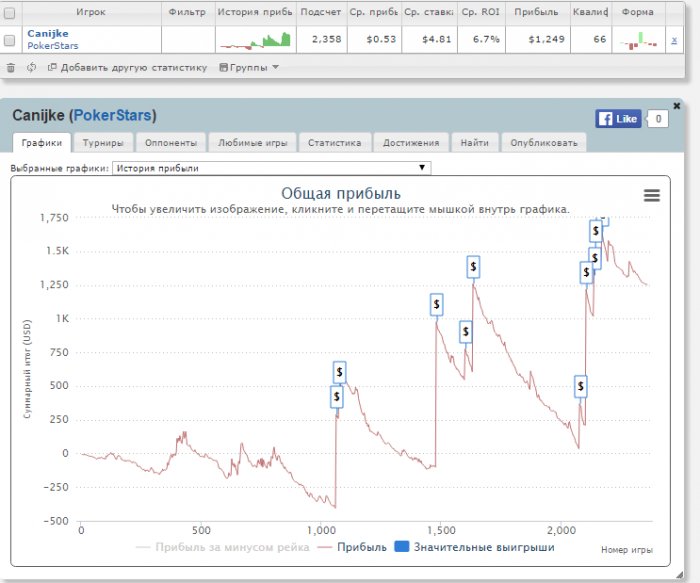Switch to the Достижения tab
The image size is (700, 583).
411,143
